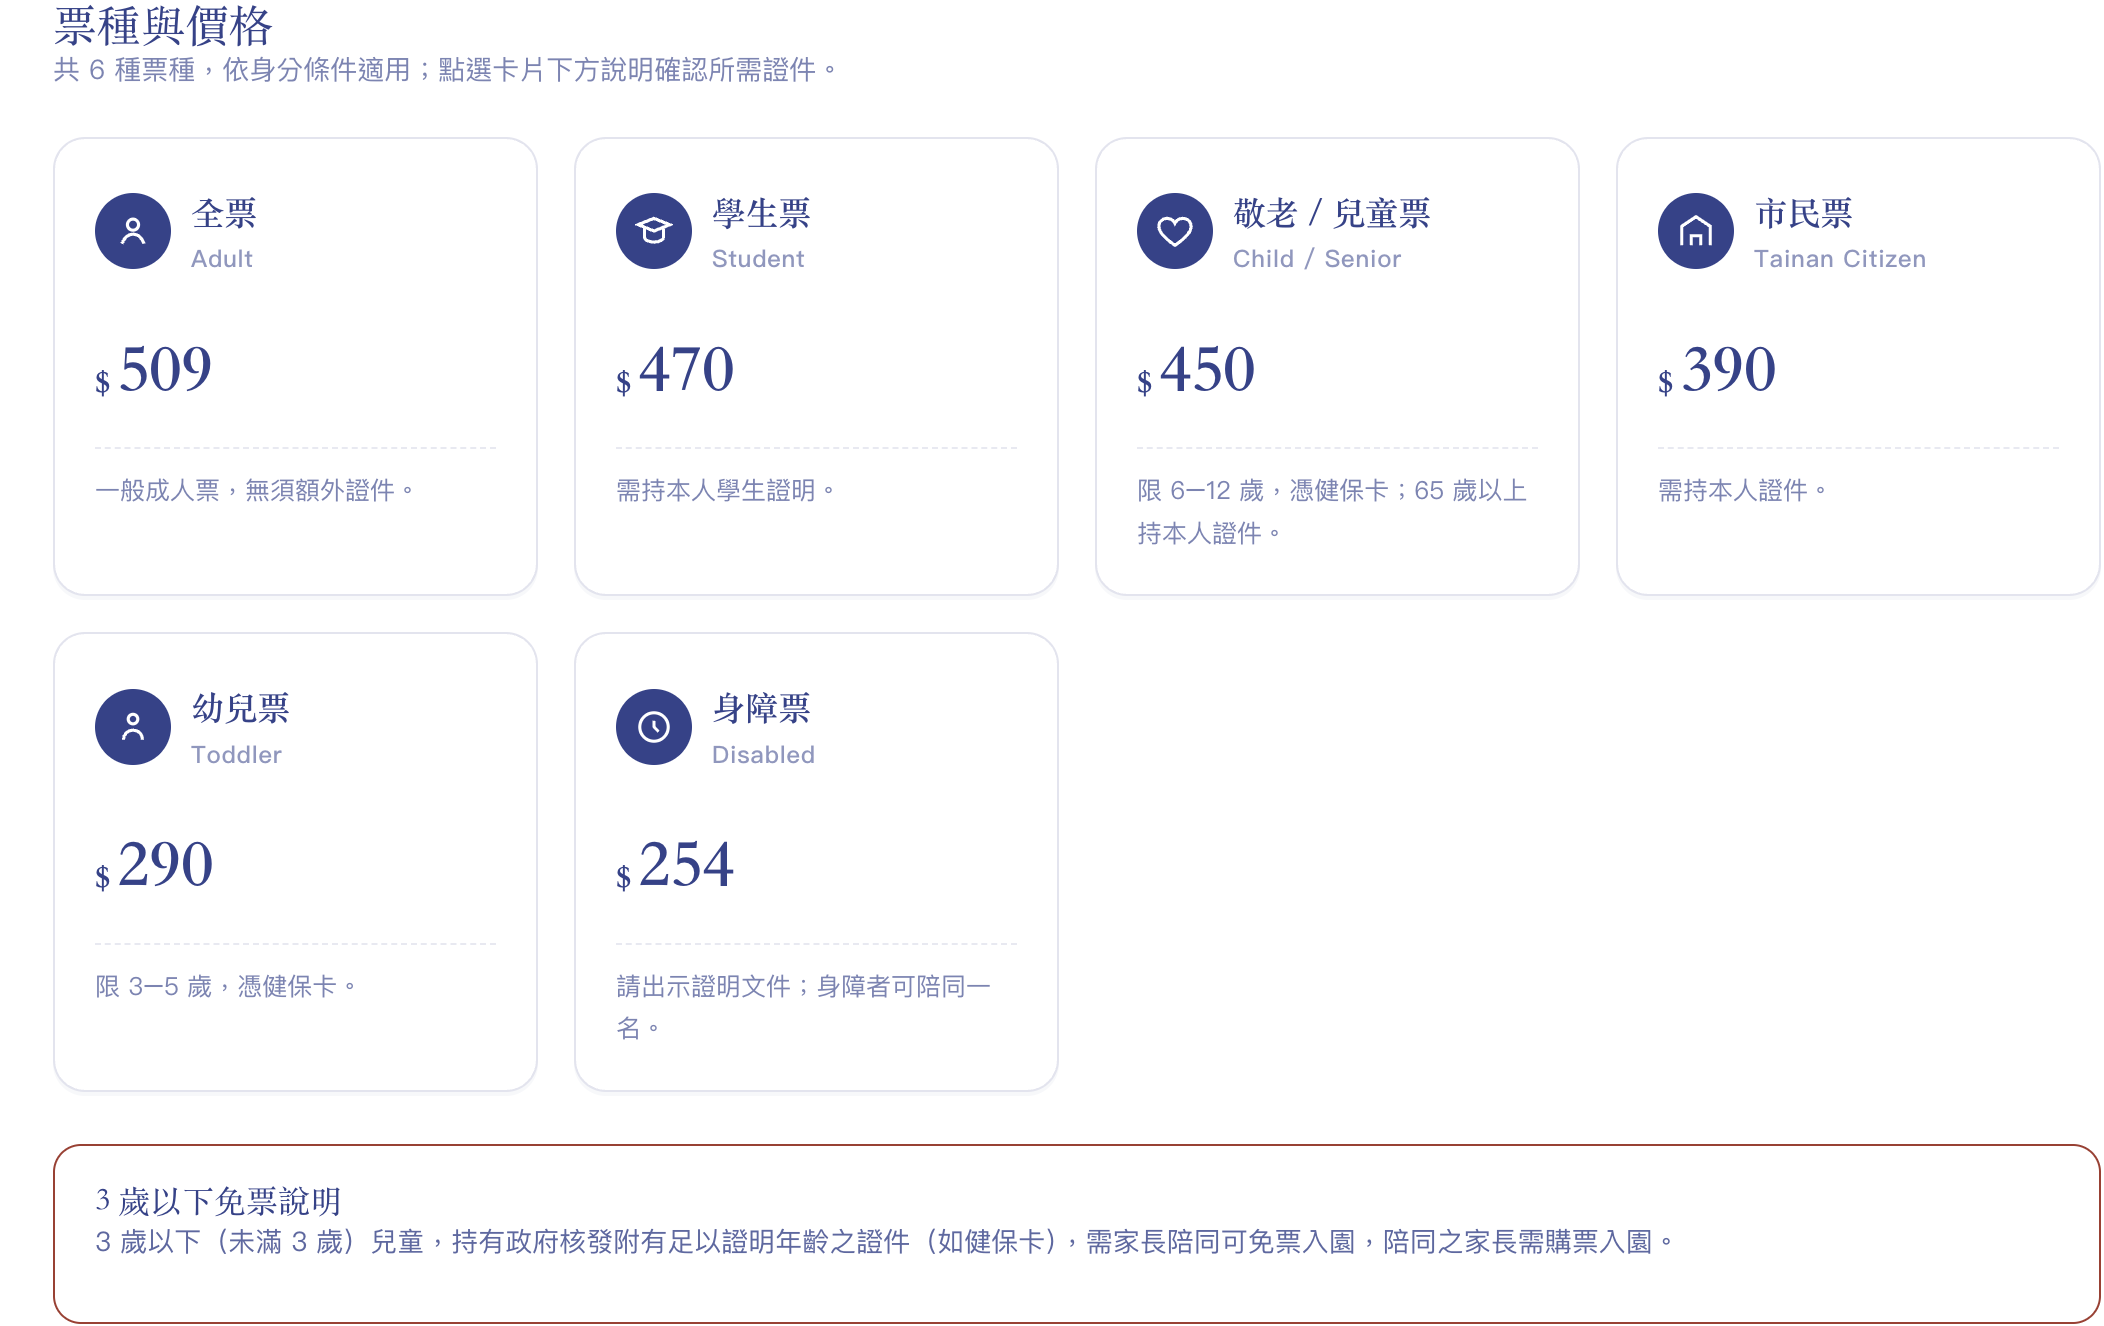Click the person icon on the 幼兒票 Toddler card
Screen dimensions: 2104x1326
pyautogui.click(x=133, y=727)
